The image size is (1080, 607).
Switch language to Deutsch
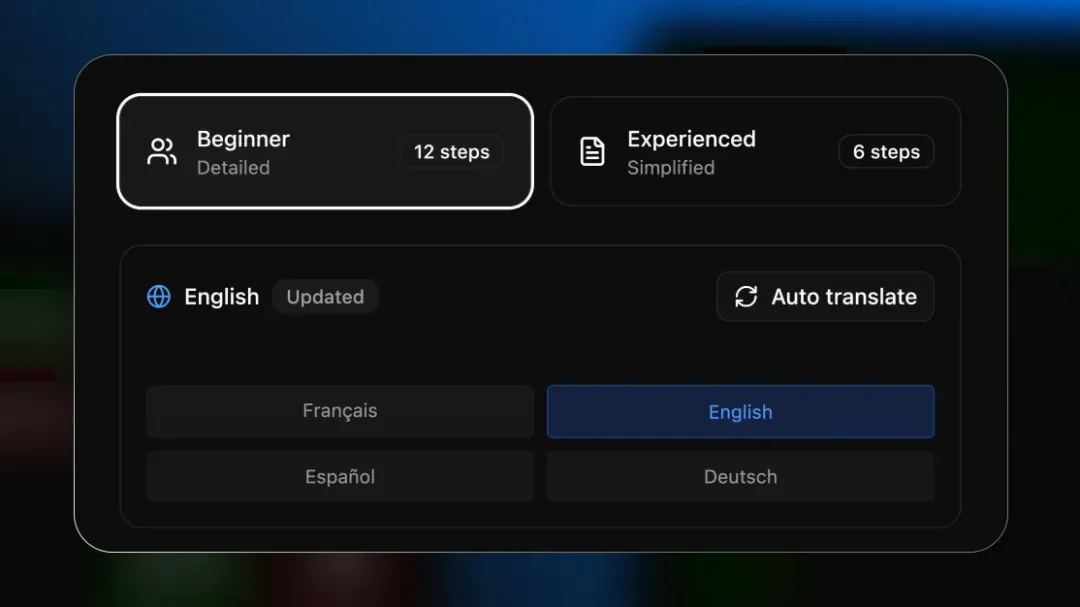coord(740,477)
